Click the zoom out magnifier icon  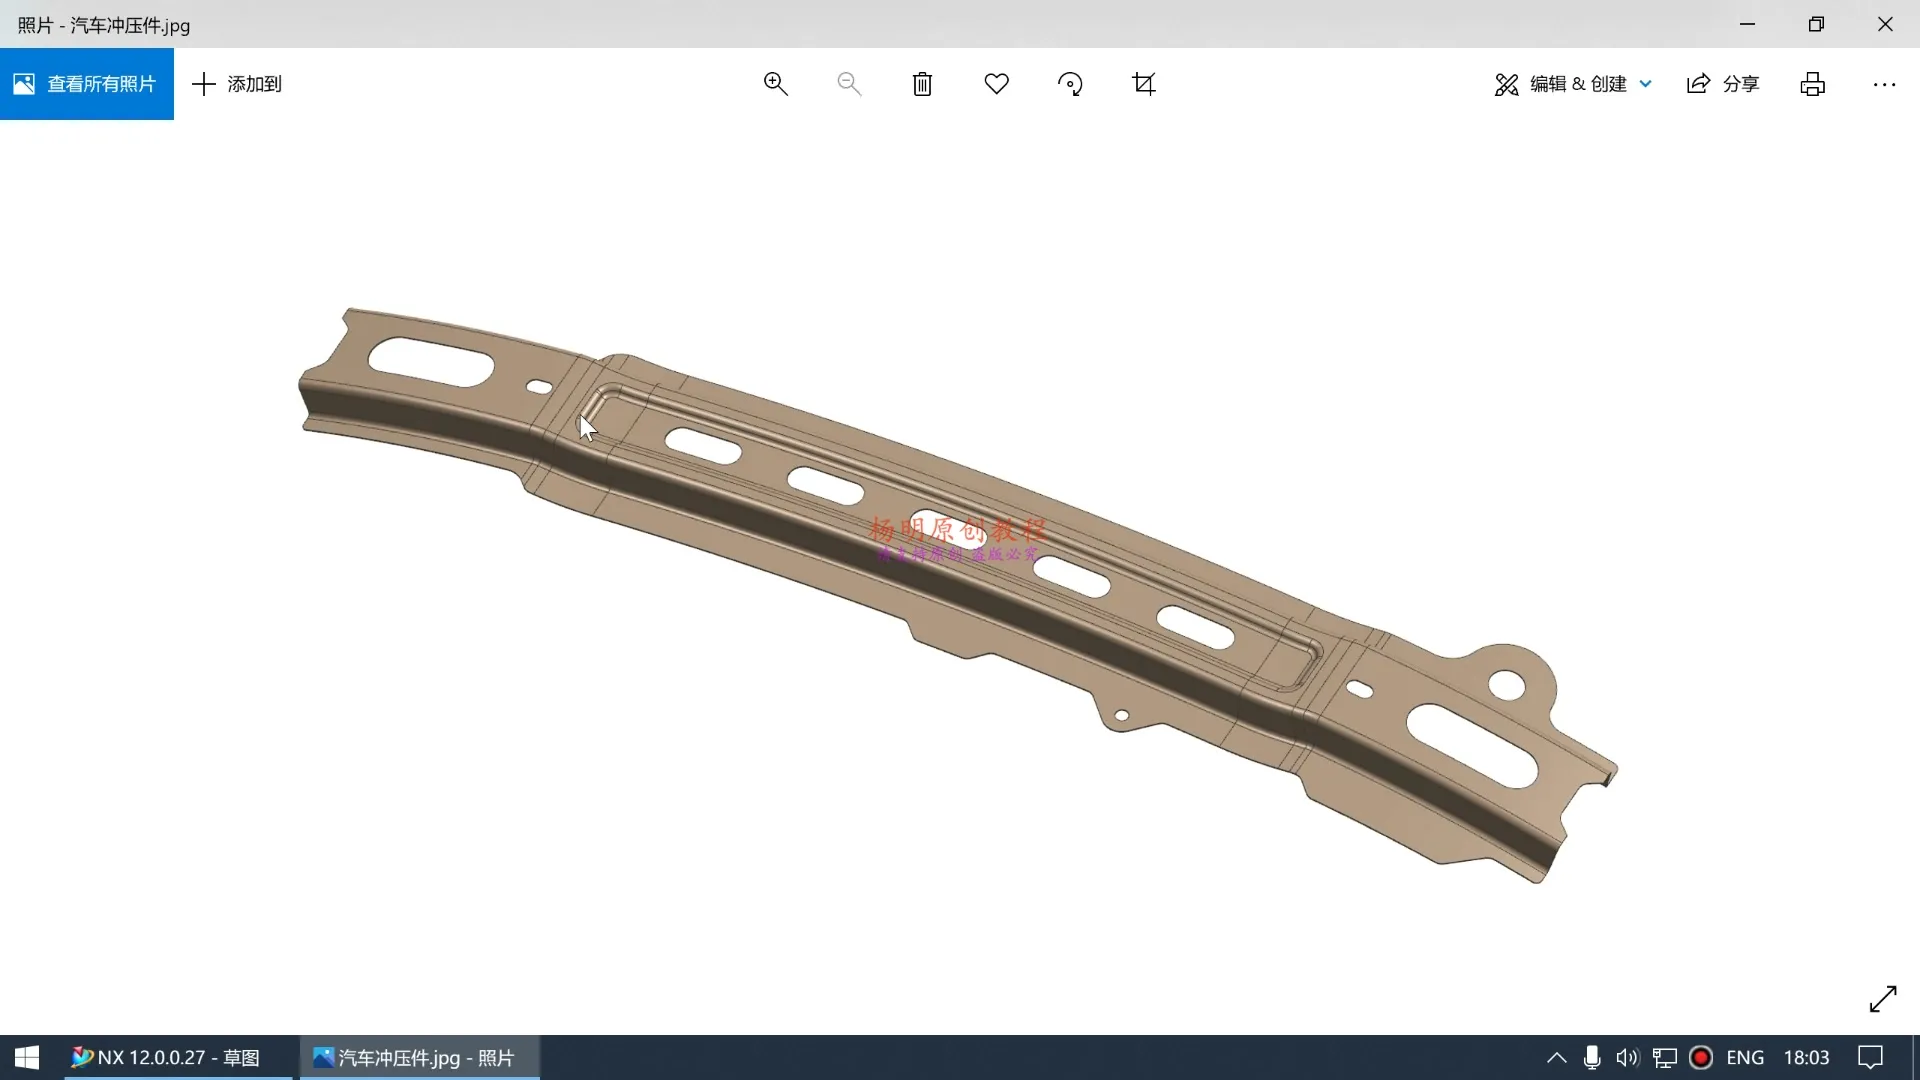point(849,84)
